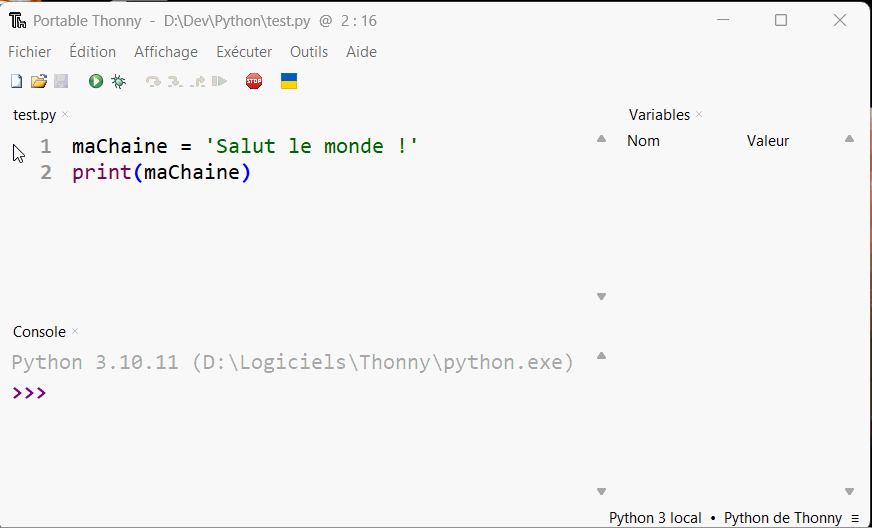Close the Console panel tab
The height and width of the screenshot is (528, 872).
tap(75, 331)
